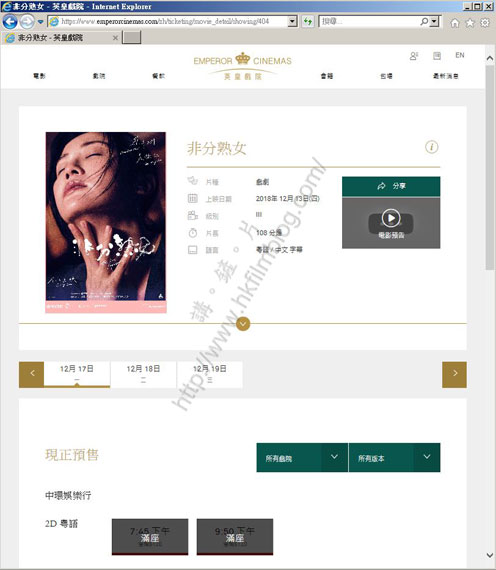Click the browser search input field

coord(369,21)
